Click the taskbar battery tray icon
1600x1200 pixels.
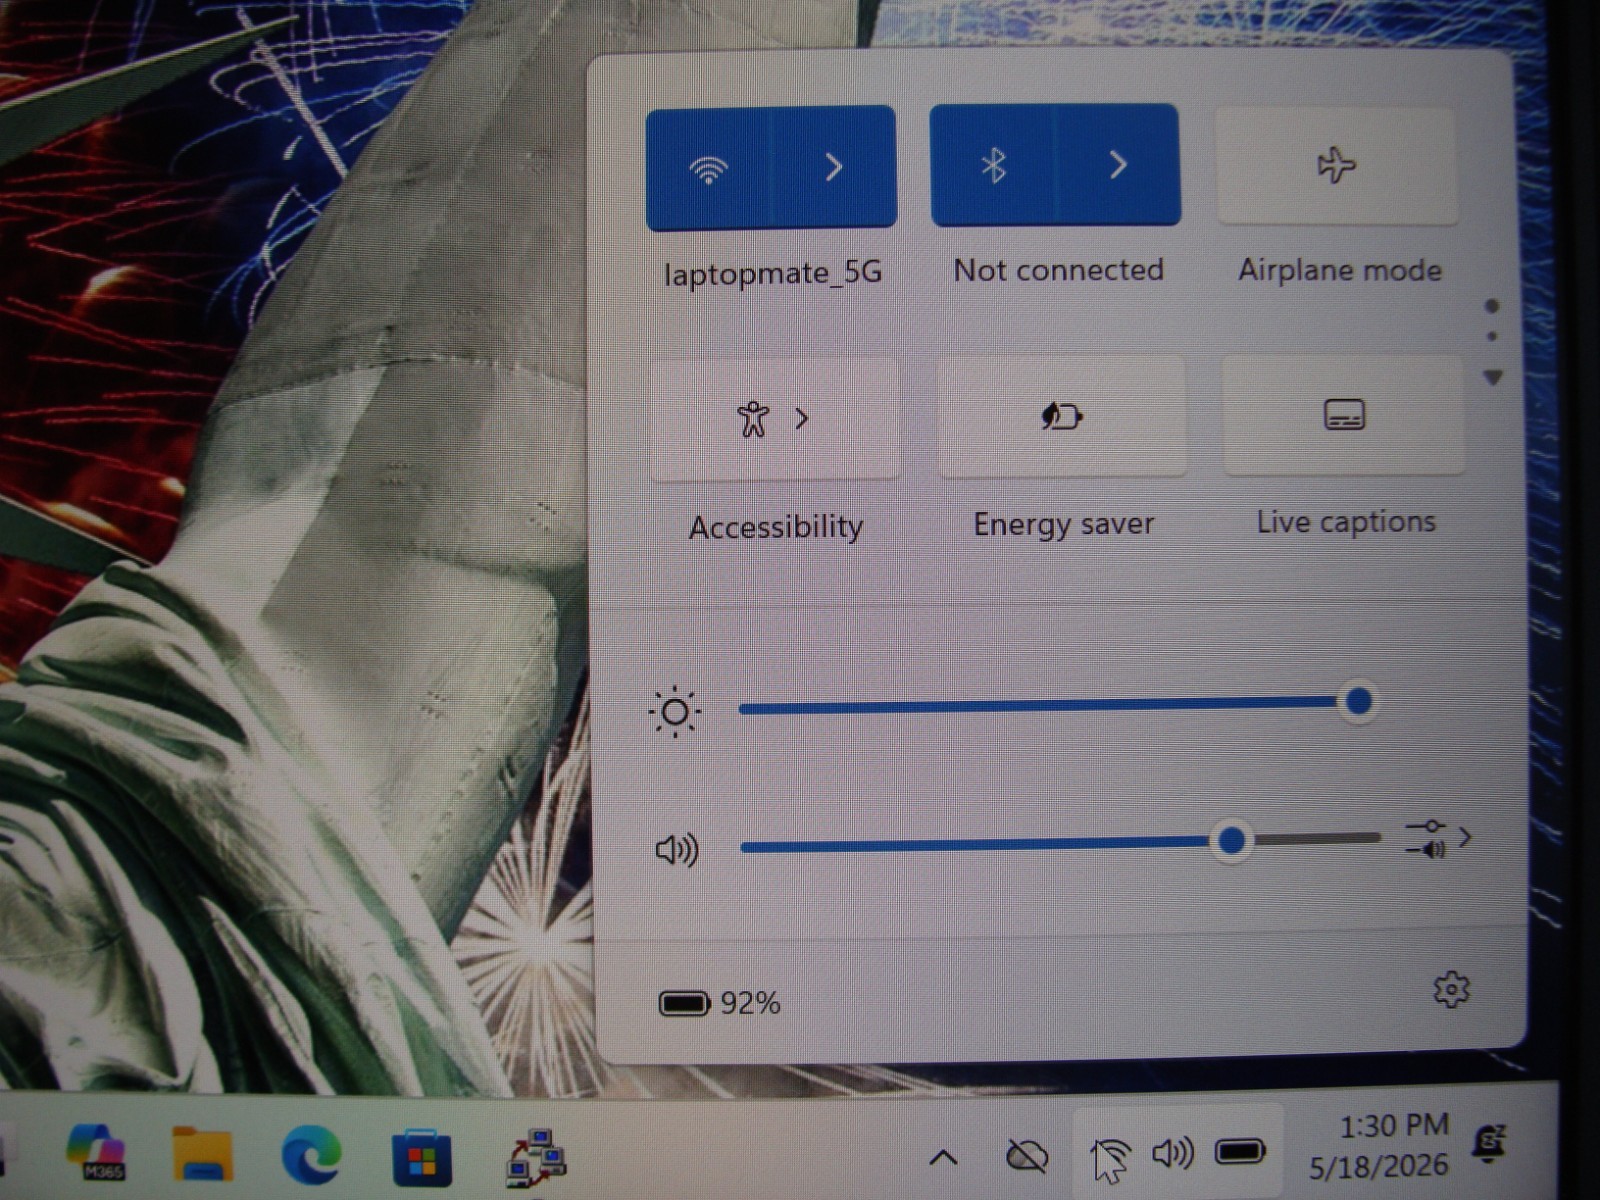coord(1240,1152)
